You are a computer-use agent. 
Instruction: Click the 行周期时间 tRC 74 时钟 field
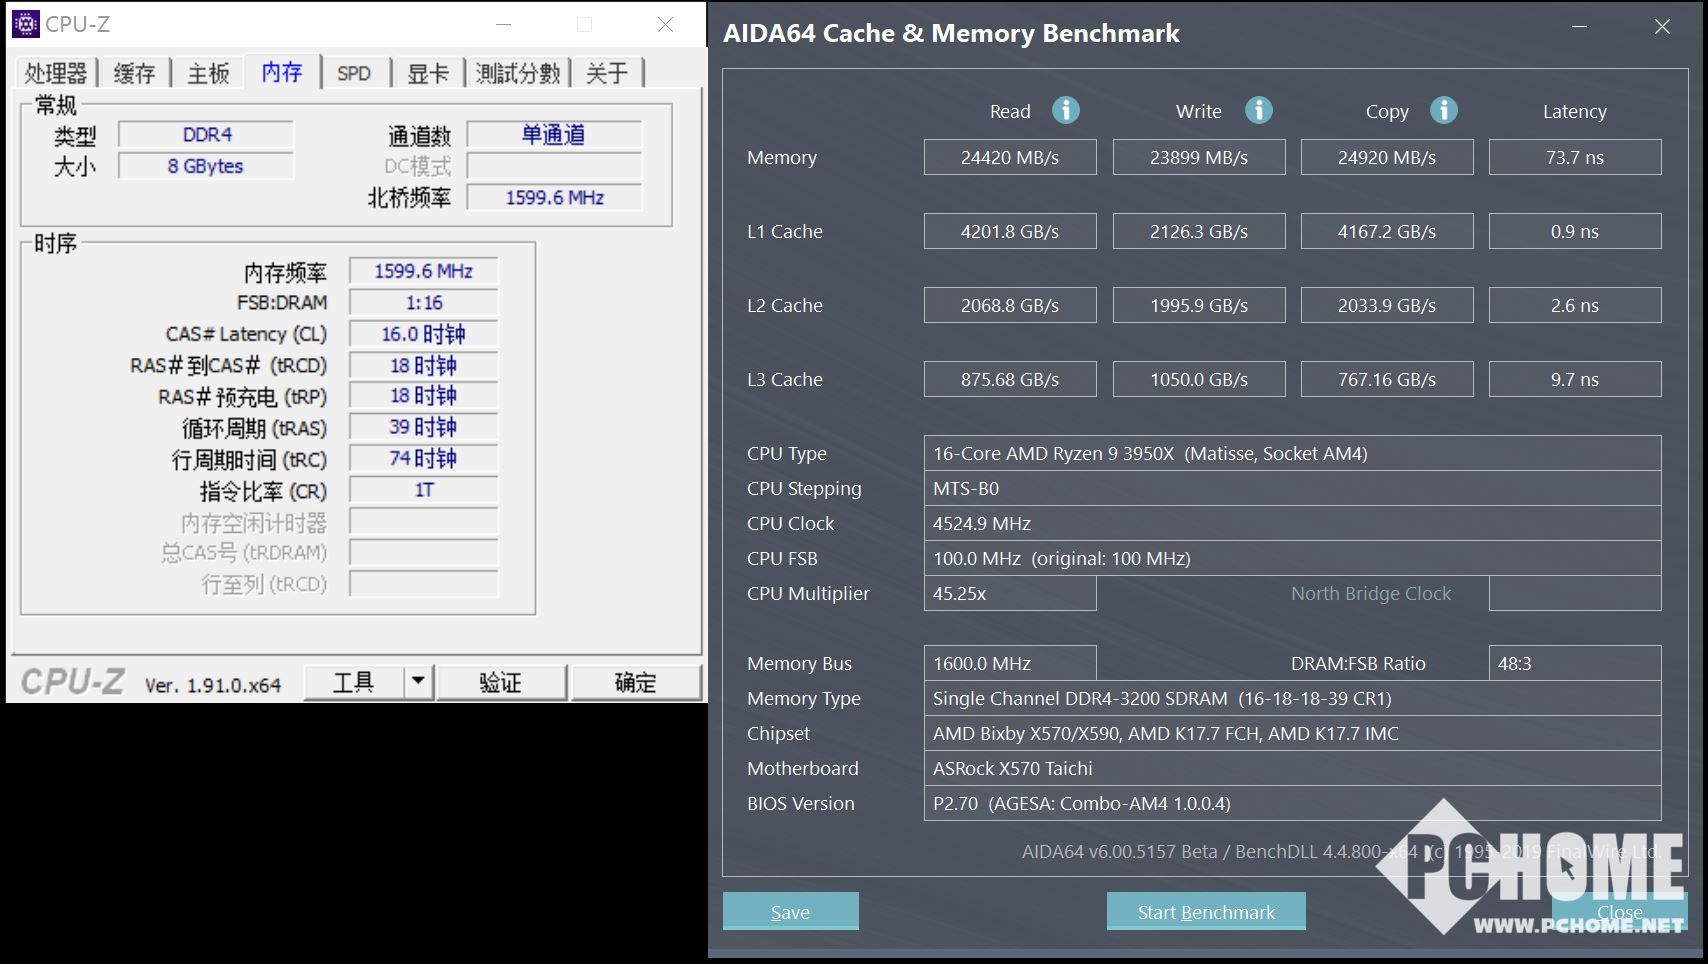click(423, 458)
